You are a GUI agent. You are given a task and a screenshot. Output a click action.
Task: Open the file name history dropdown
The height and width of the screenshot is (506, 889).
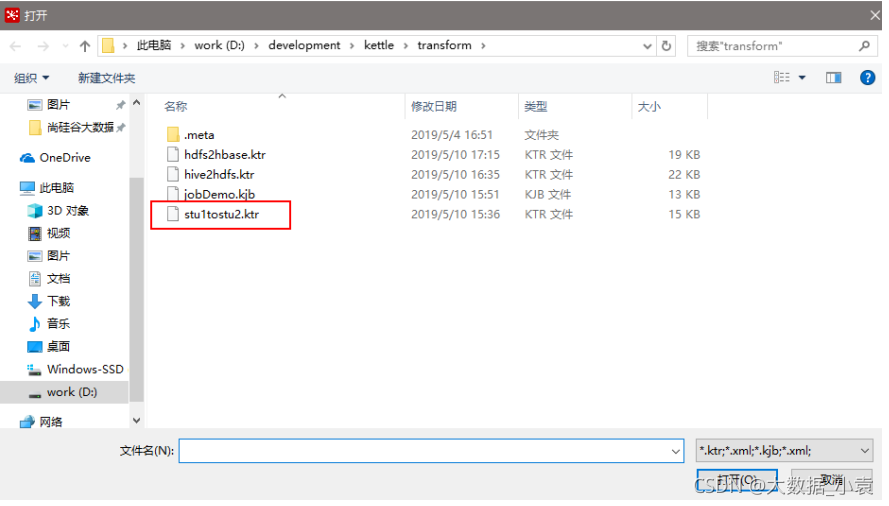(675, 452)
